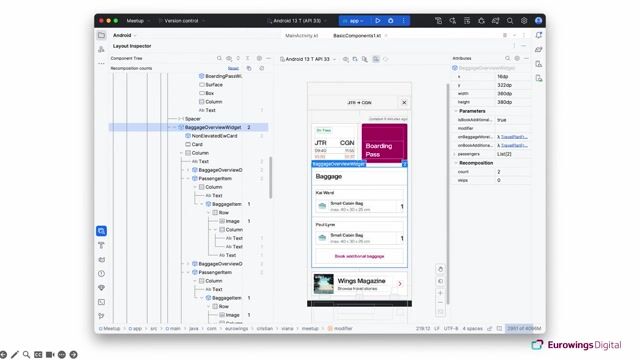640x360 pixels.
Task: Zoom in the layout preview
Action: pos(440,293)
